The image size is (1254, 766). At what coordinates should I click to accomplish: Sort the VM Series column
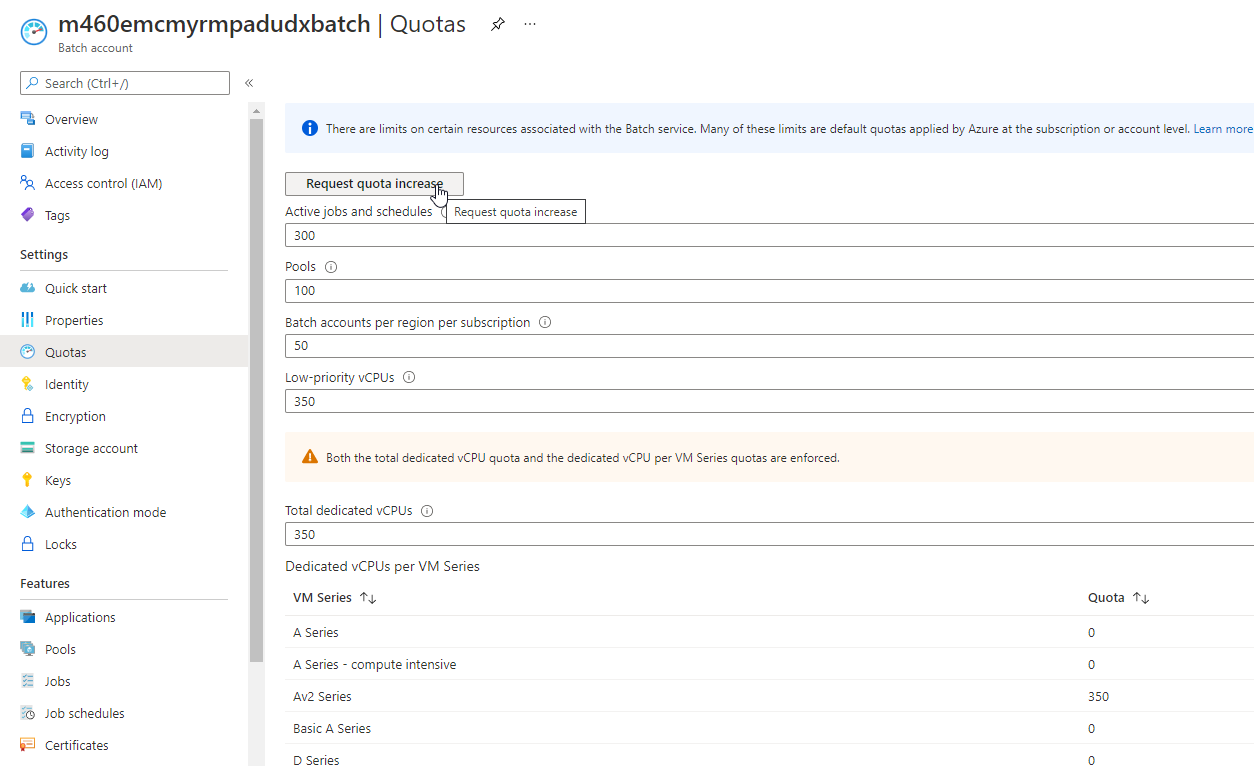pyautogui.click(x=335, y=597)
